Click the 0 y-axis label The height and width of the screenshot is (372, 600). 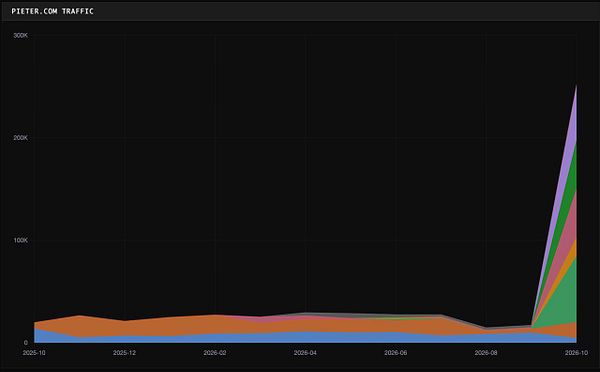(x=26, y=343)
